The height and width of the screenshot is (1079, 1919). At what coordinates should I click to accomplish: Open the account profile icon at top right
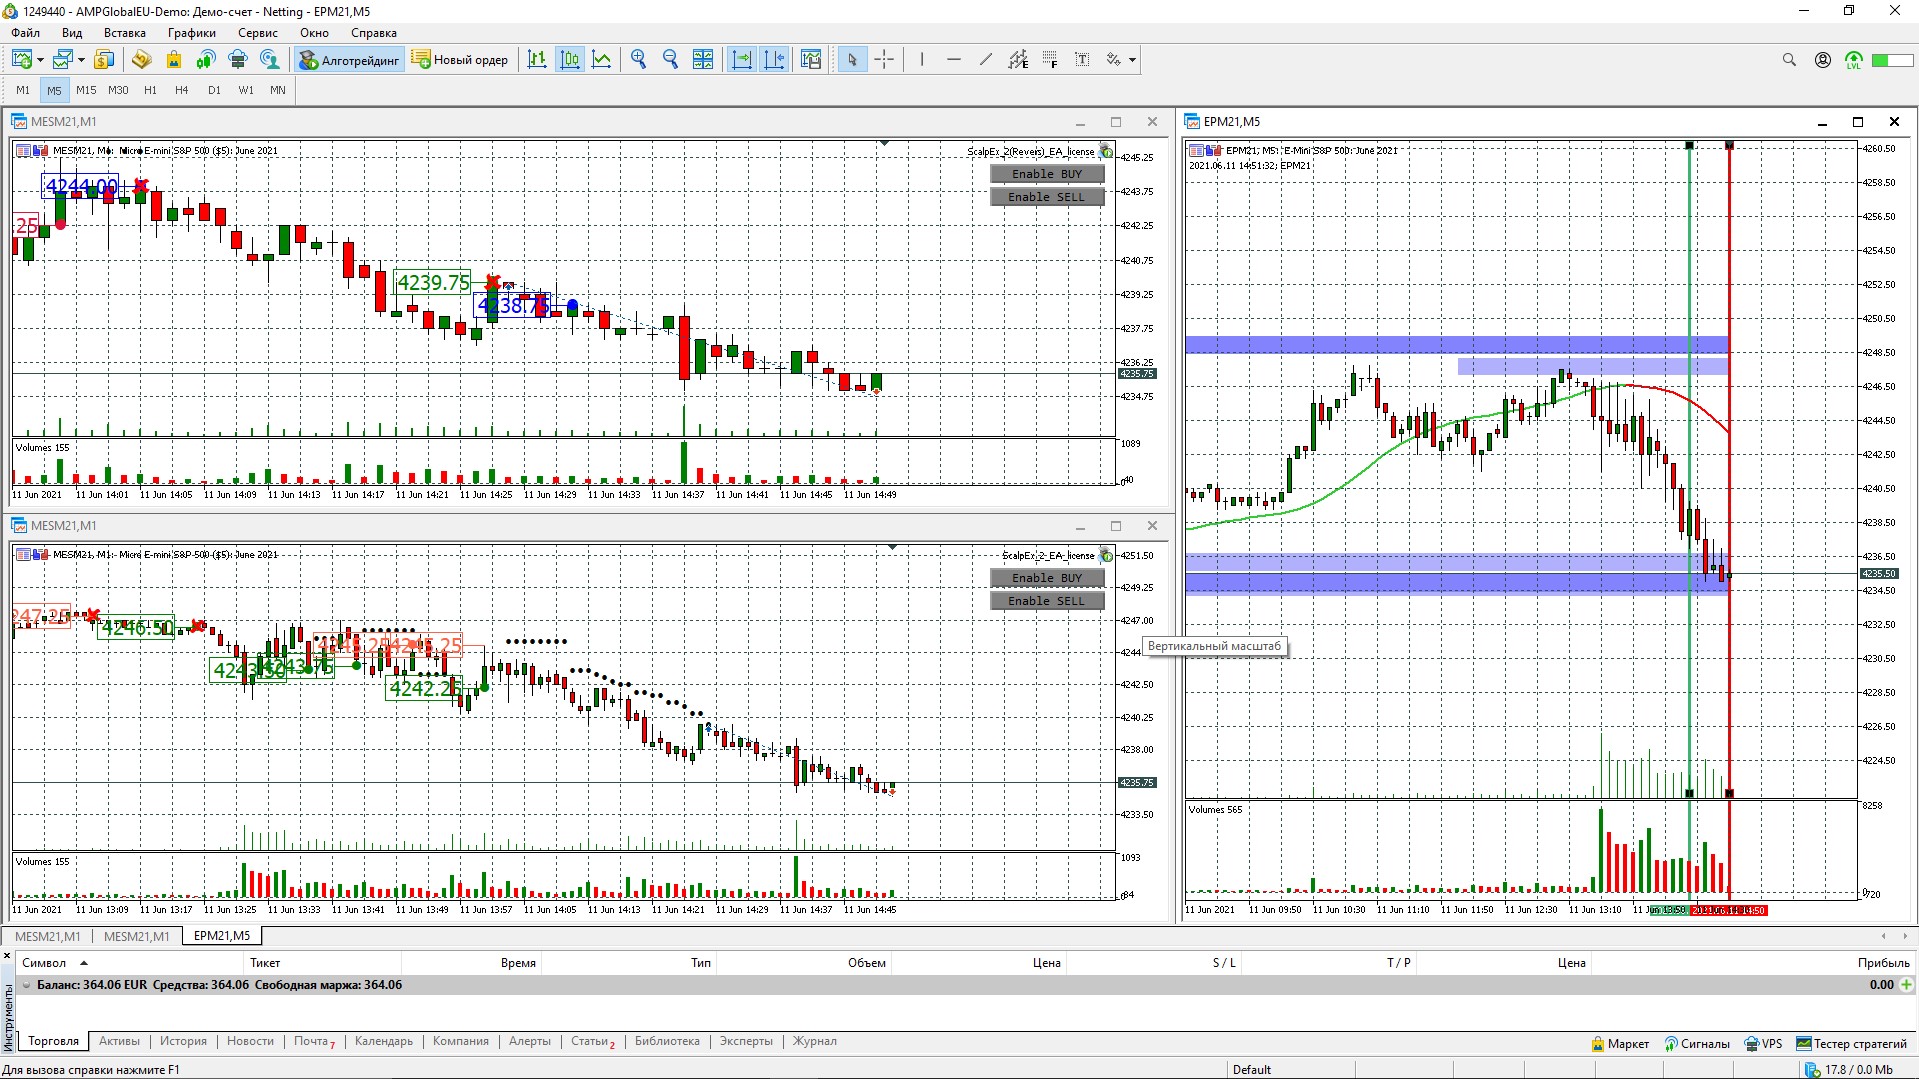click(x=1823, y=60)
